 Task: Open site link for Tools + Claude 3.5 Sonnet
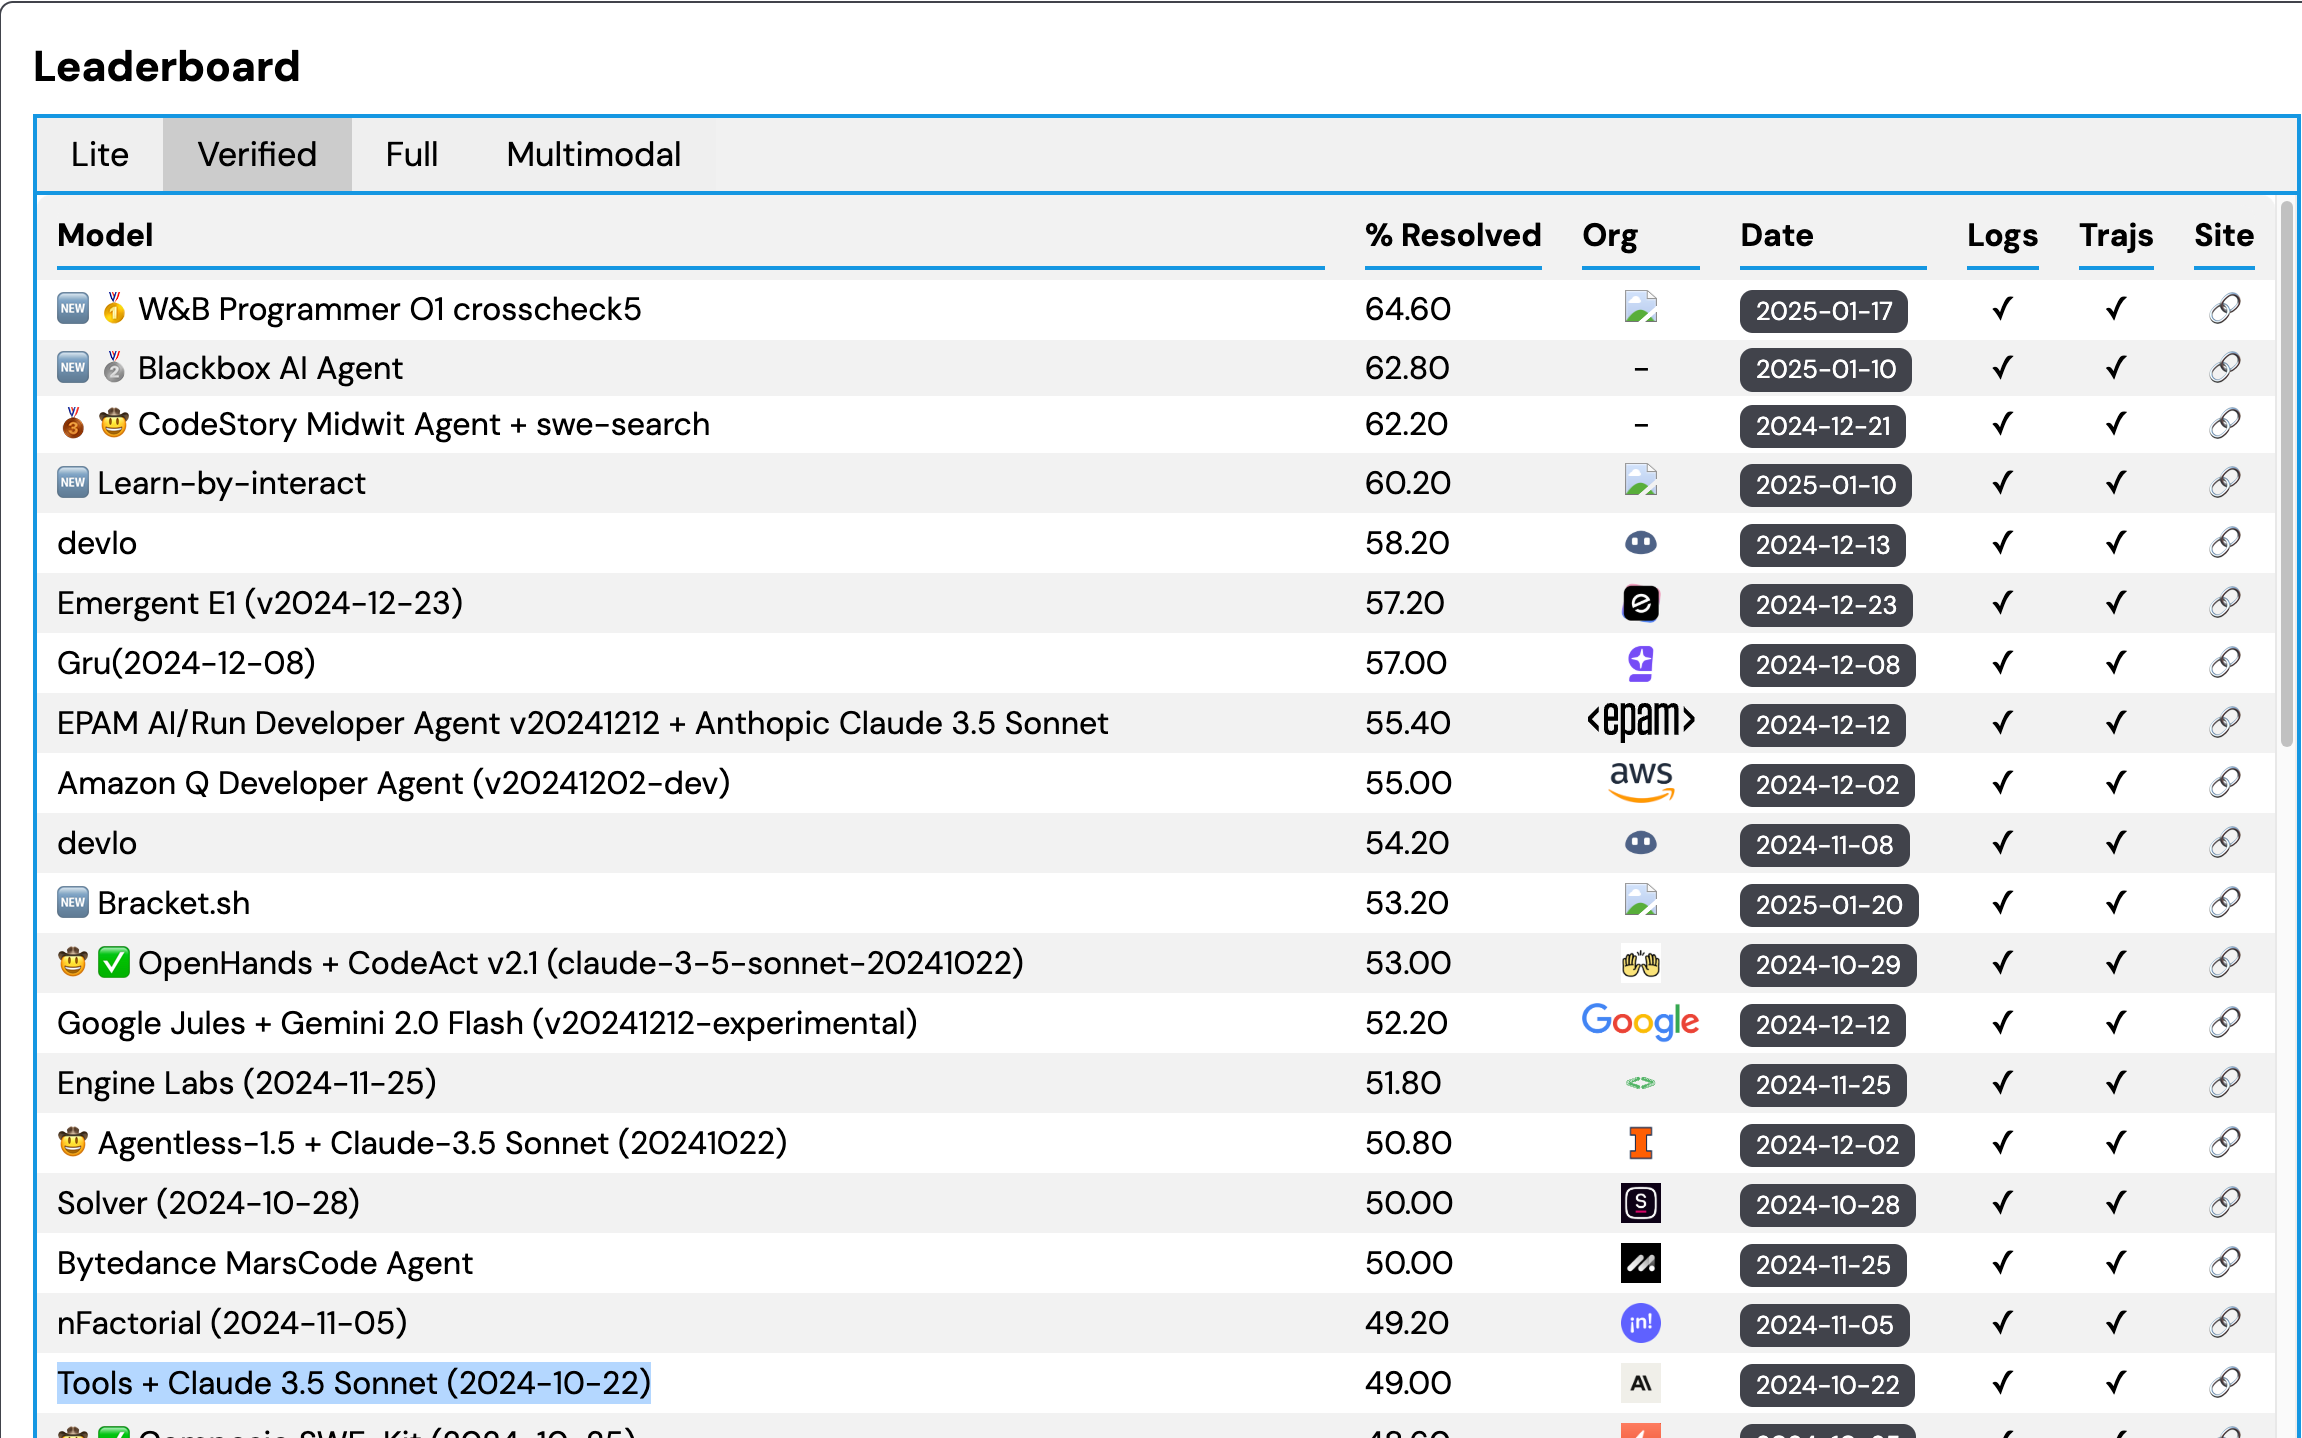point(2224,1383)
